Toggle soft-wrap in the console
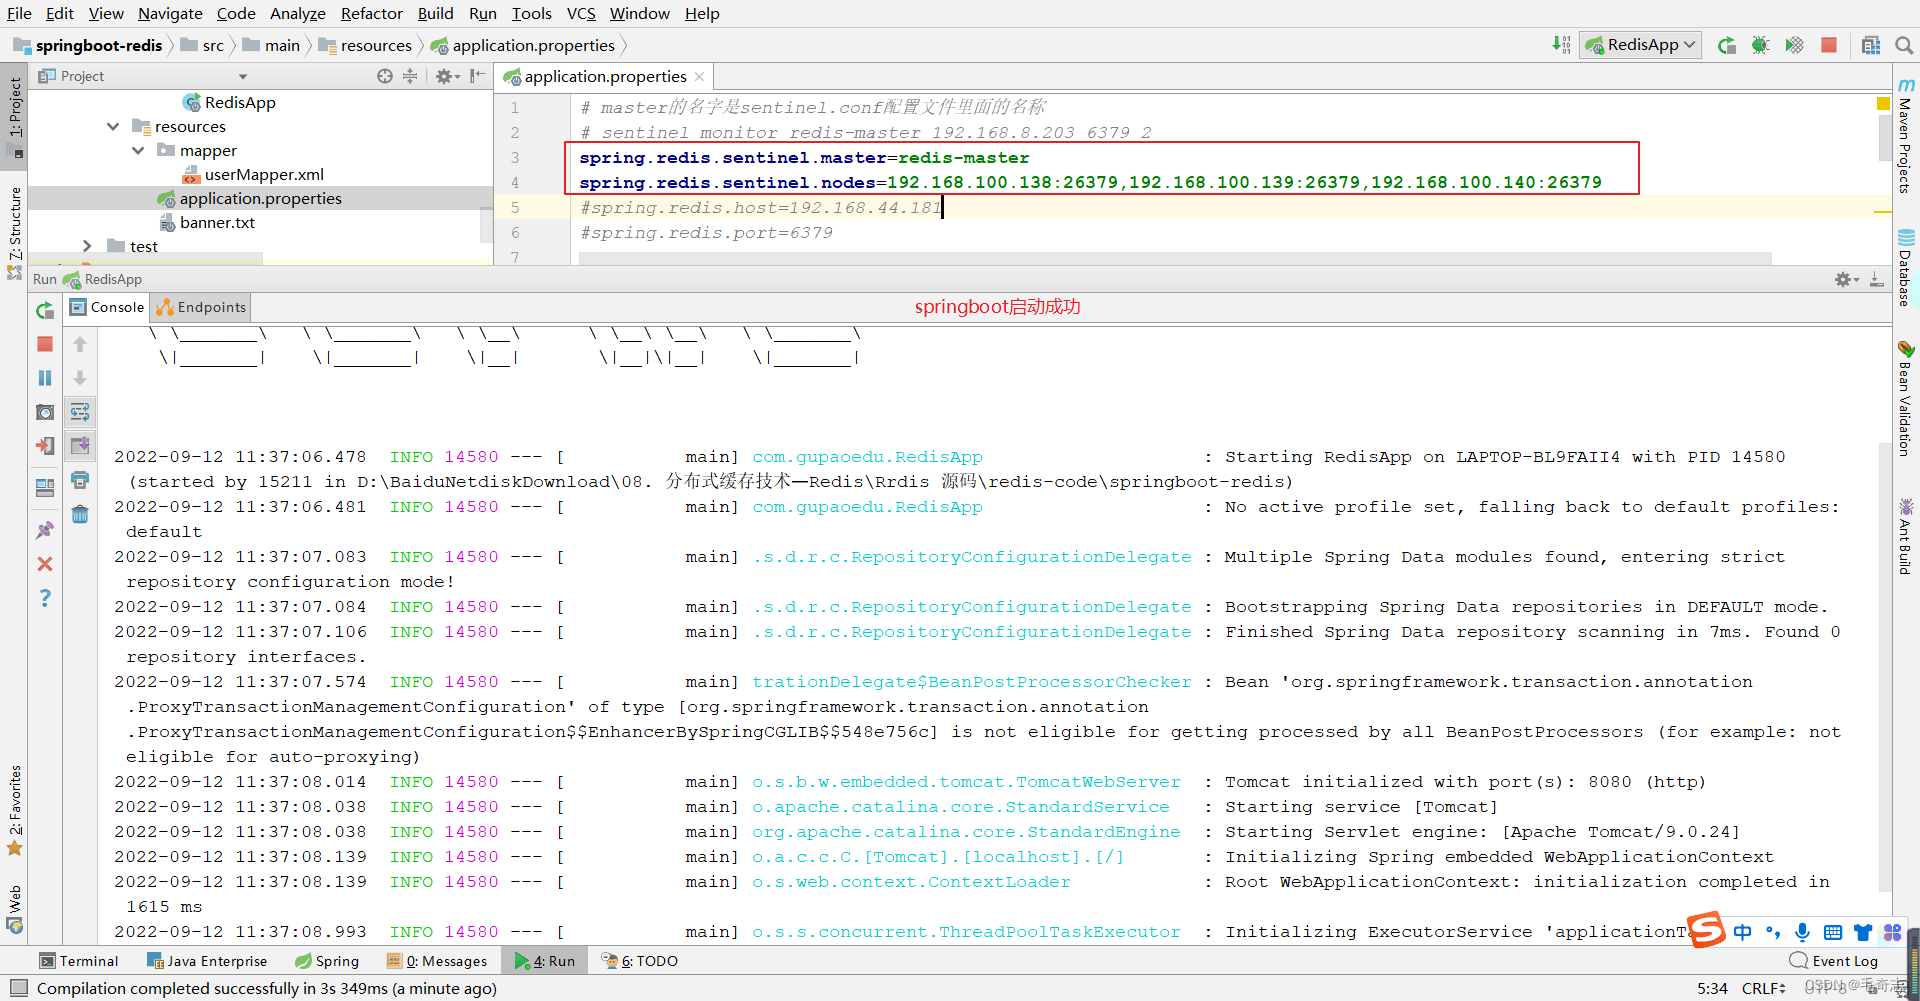This screenshot has height=1001, width=1920. pyautogui.click(x=80, y=412)
